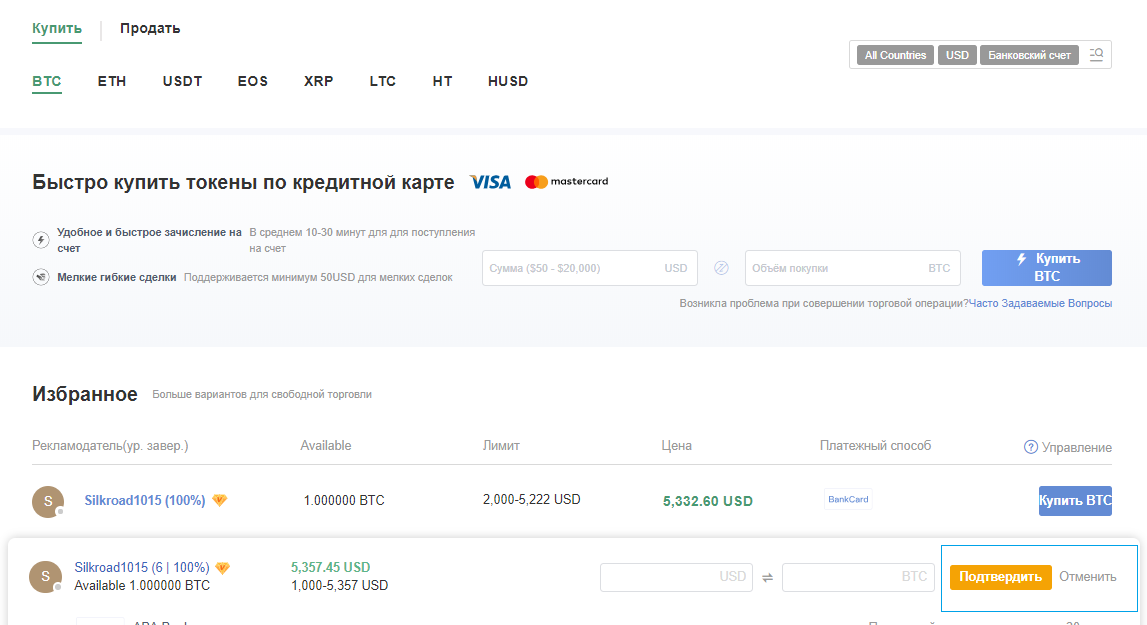
Task: Focus the Сумма ($50 - $20,000) USD field
Action: tap(590, 268)
